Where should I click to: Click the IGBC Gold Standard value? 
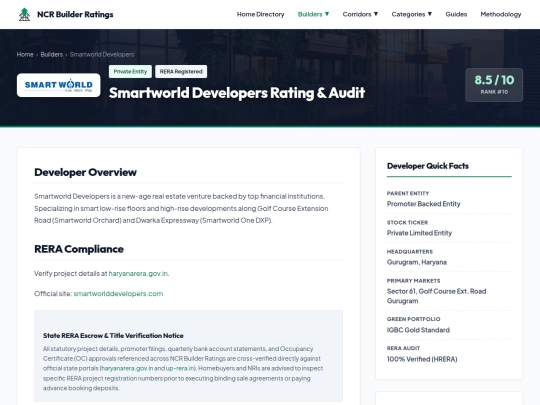pyautogui.click(x=418, y=330)
